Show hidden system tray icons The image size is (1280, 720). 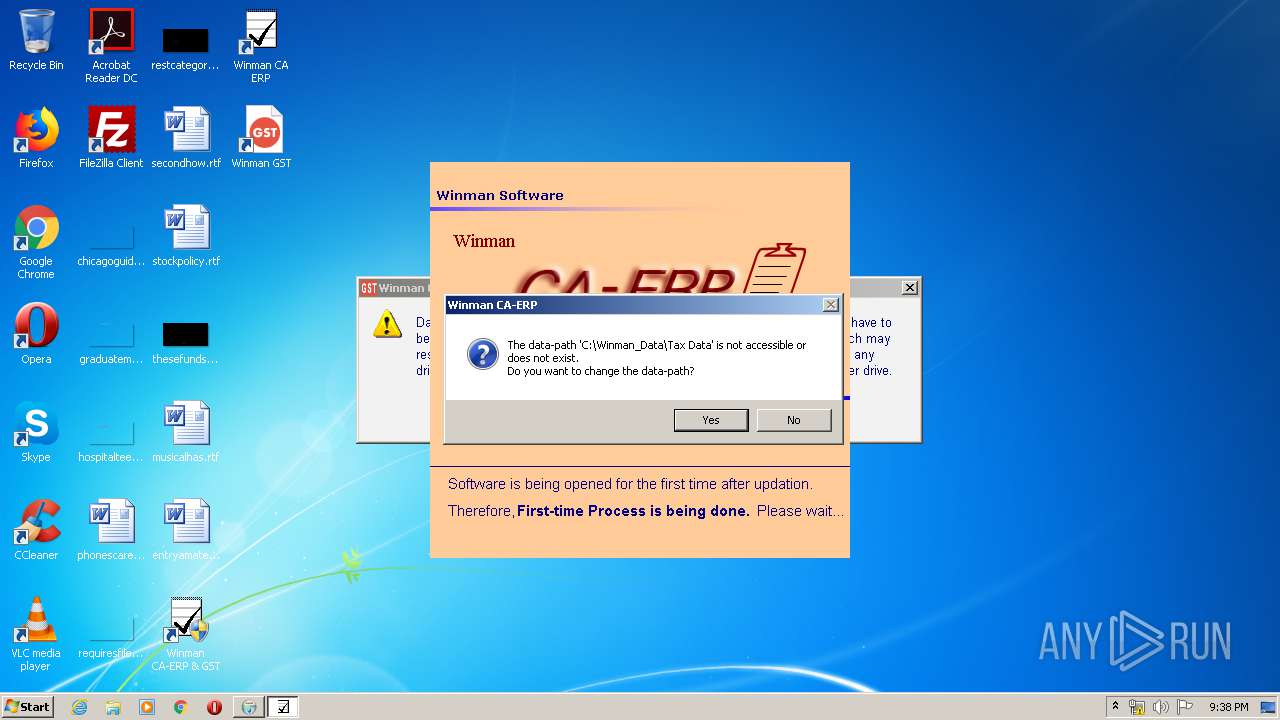tap(1115, 707)
